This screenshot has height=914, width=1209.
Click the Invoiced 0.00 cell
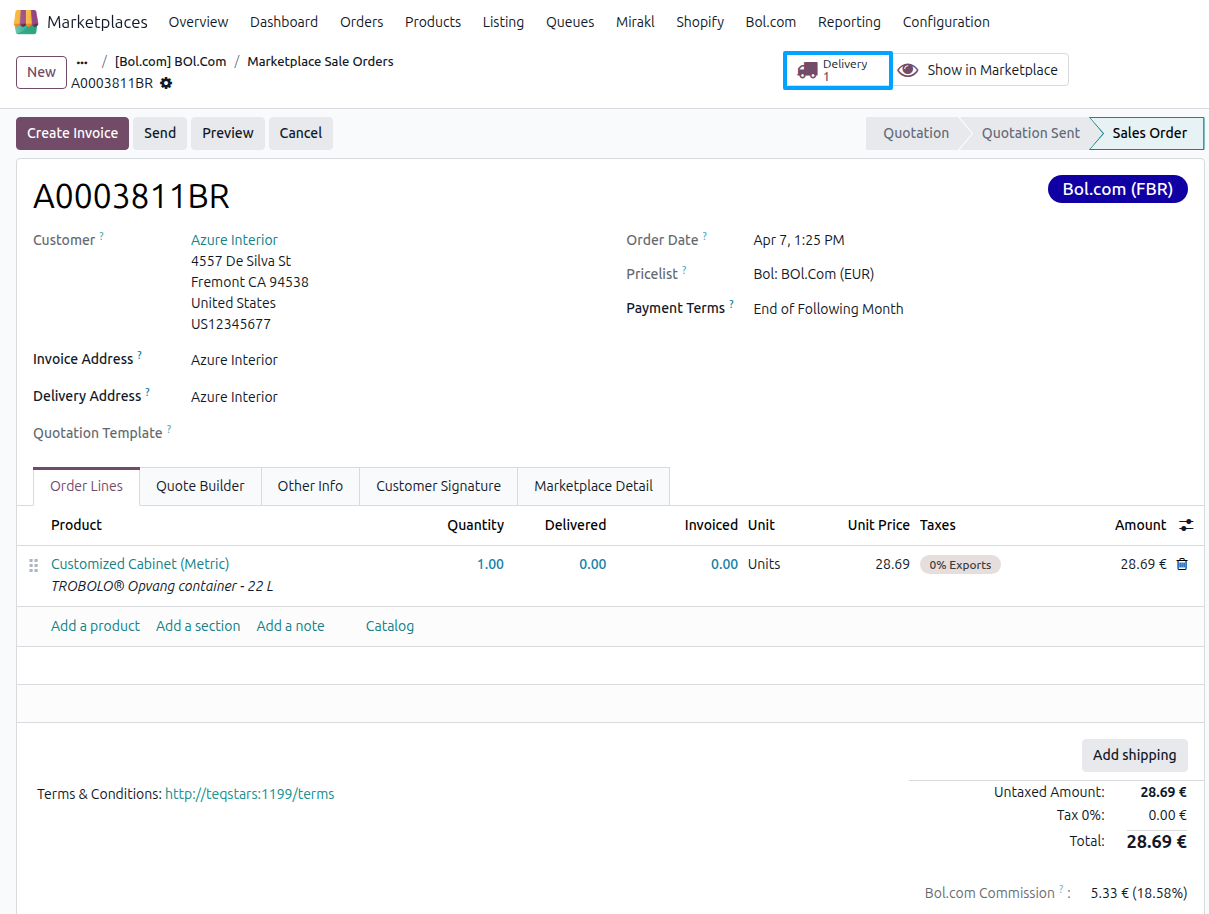pyautogui.click(x=724, y=564)
